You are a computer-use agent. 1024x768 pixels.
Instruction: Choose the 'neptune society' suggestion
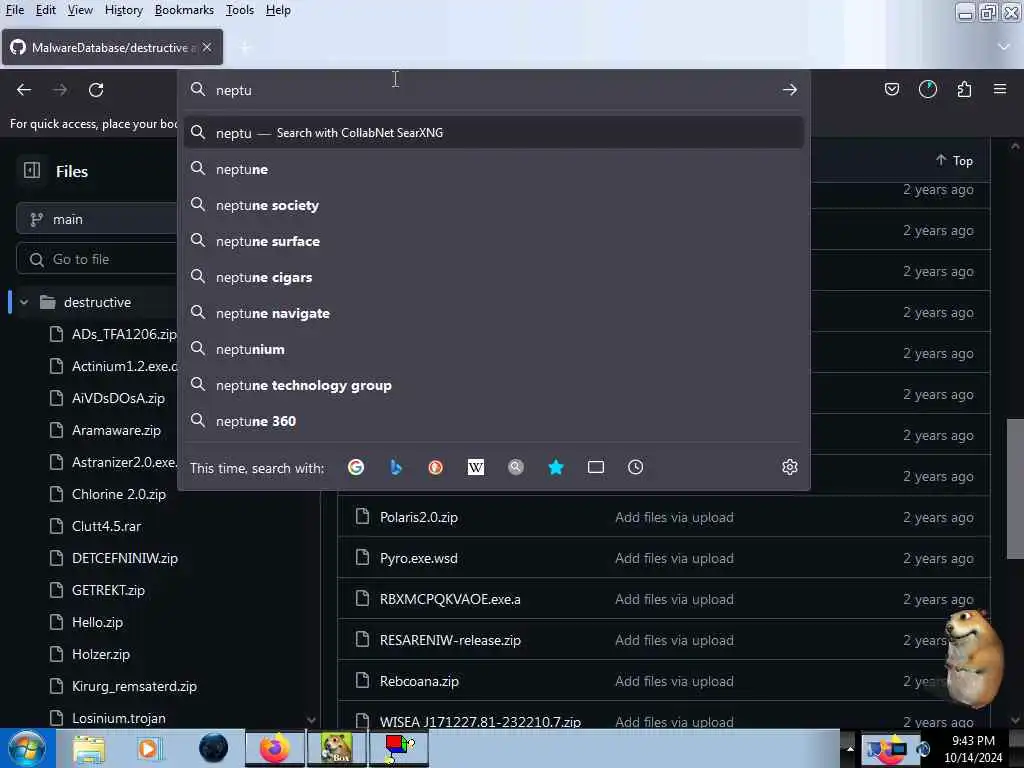click(x=494, y=205)
